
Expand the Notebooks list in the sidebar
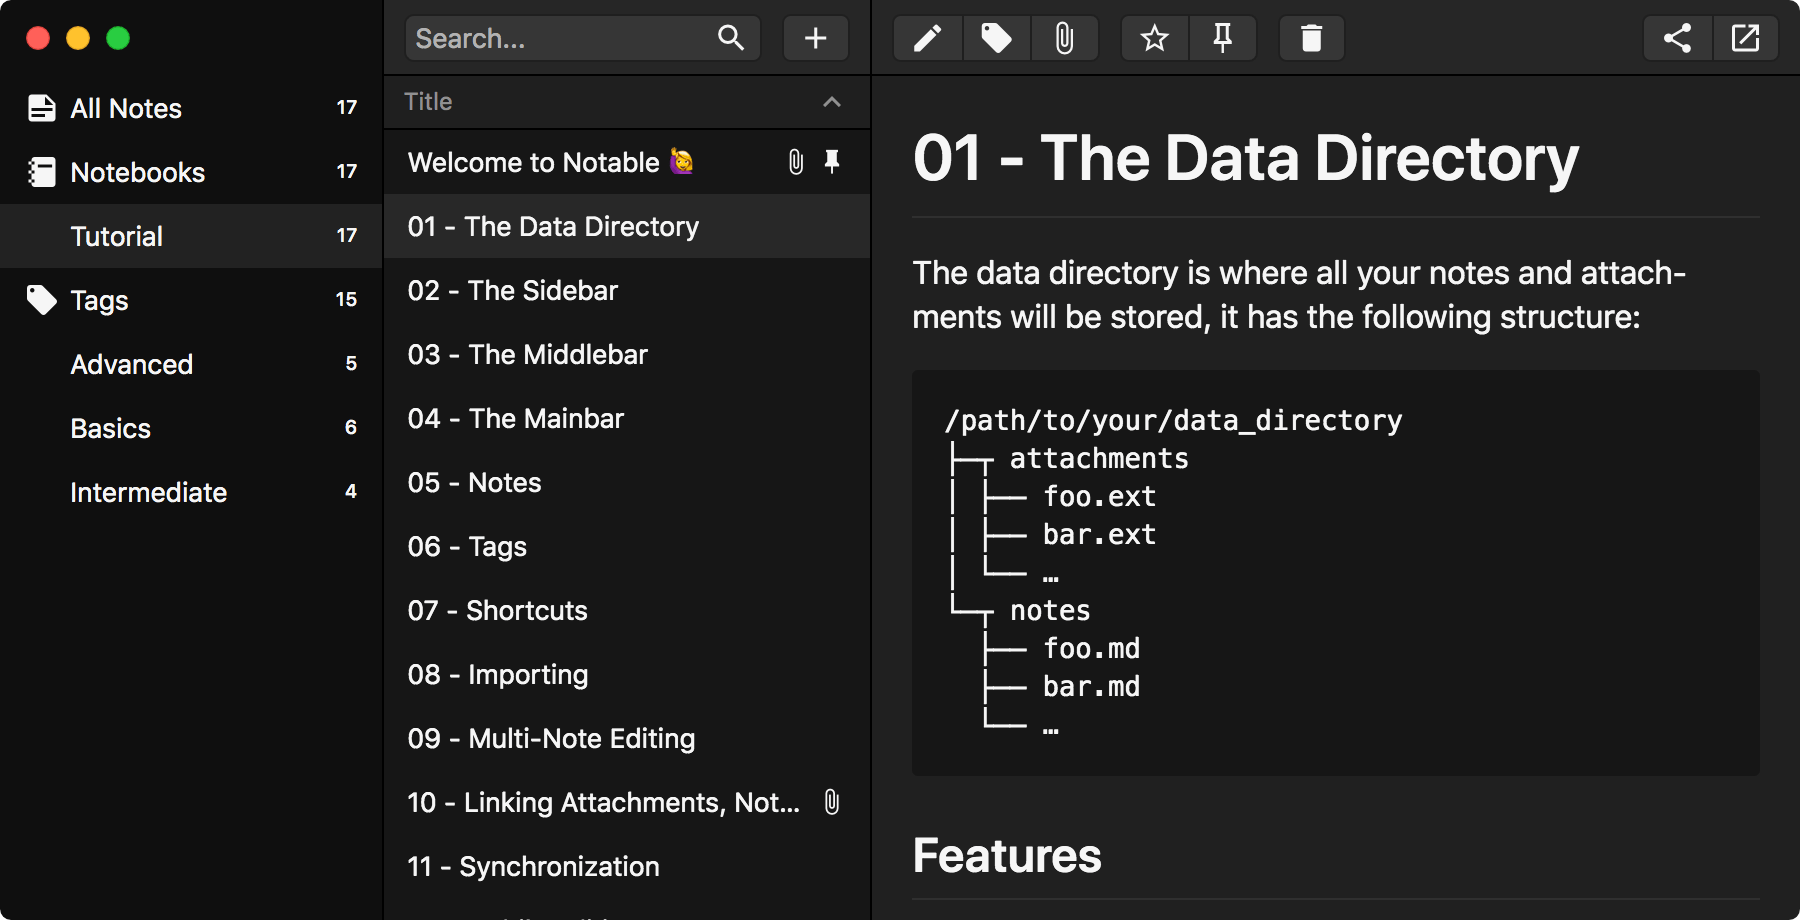[137, 171]
